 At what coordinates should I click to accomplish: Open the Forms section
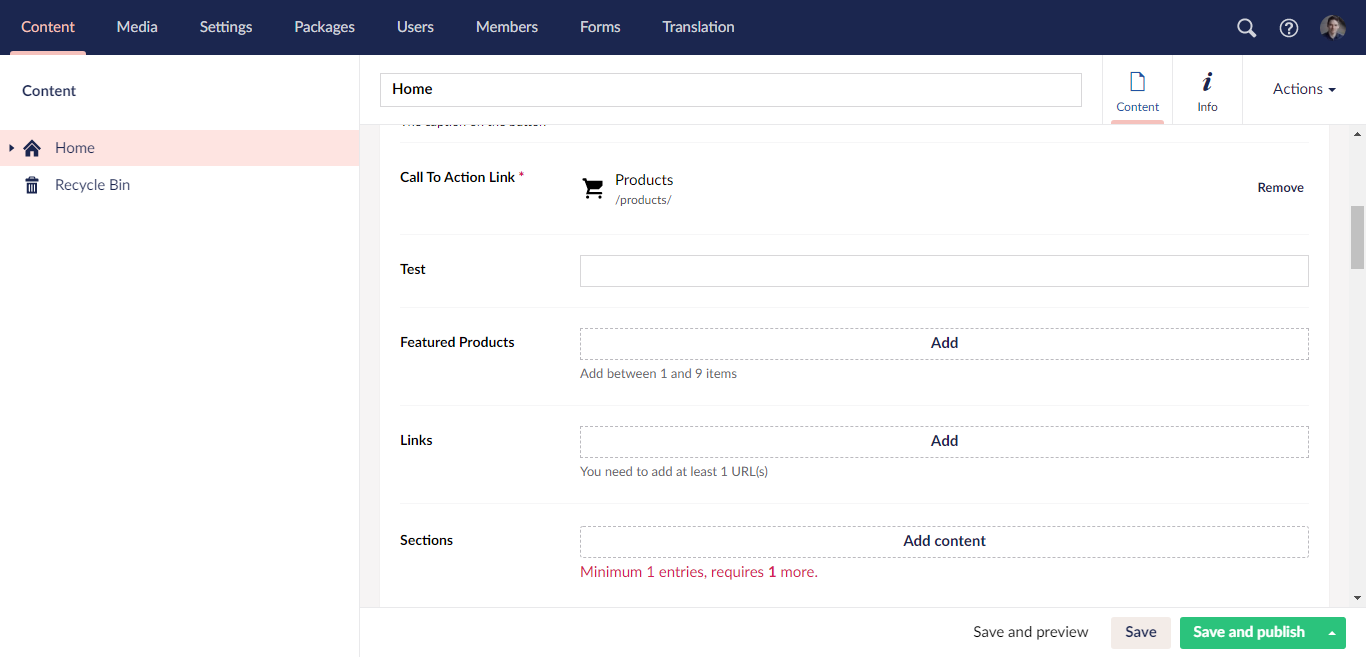coord(600,27)
